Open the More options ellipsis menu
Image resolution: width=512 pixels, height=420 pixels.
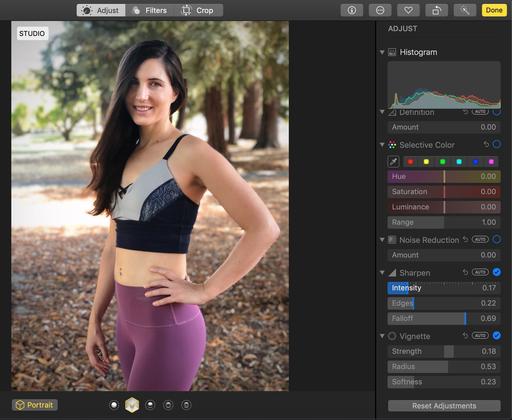coord(380,10)
